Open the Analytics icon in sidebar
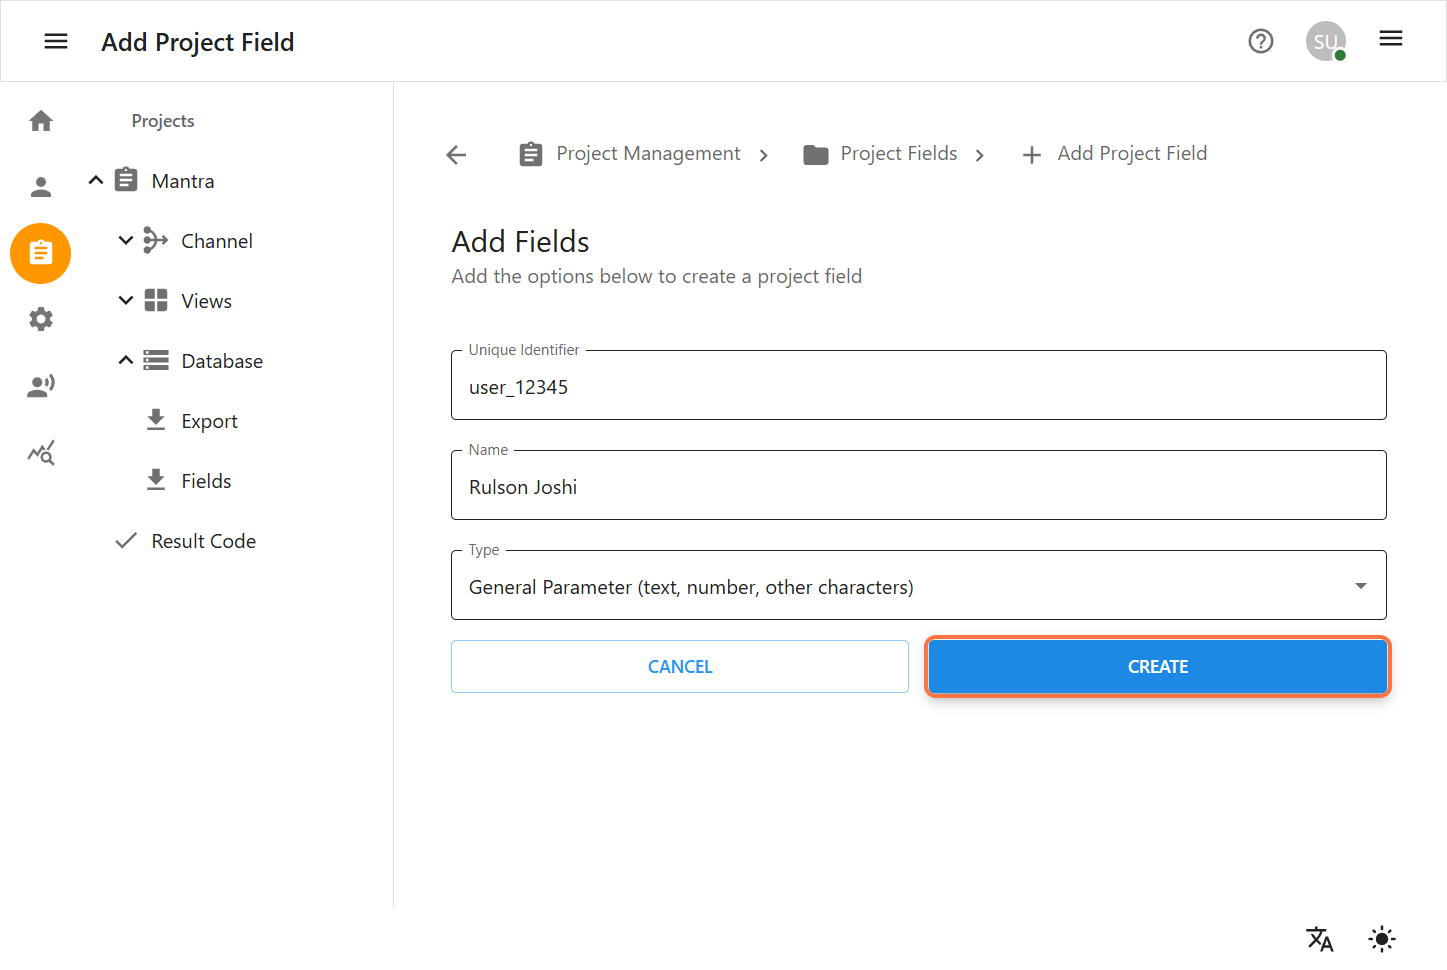 pos(40,452)
